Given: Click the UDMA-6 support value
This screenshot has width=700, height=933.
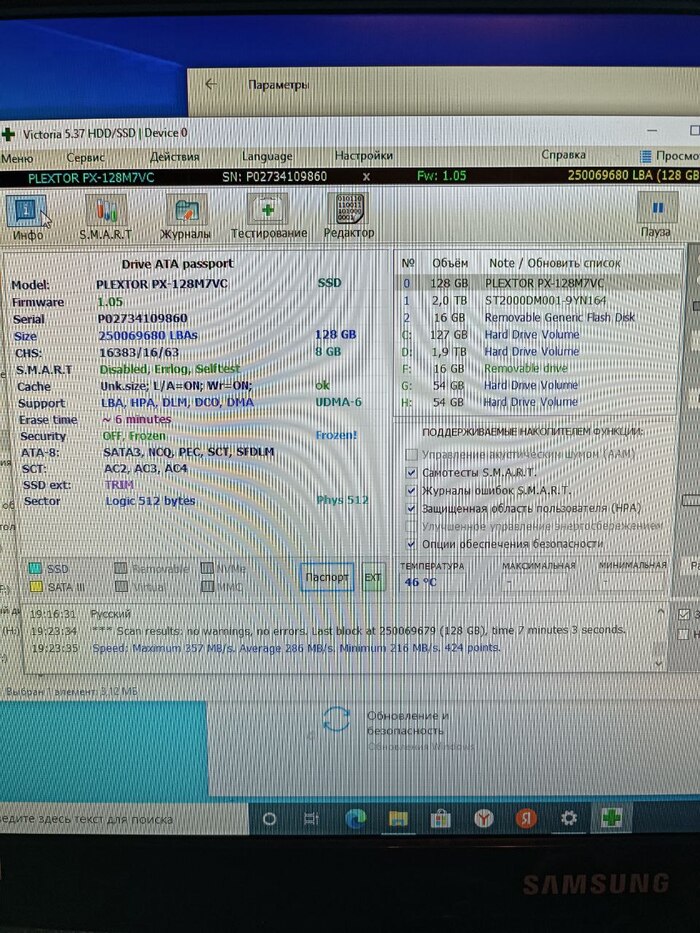Looking at the screenshot, I should (338, 402).
